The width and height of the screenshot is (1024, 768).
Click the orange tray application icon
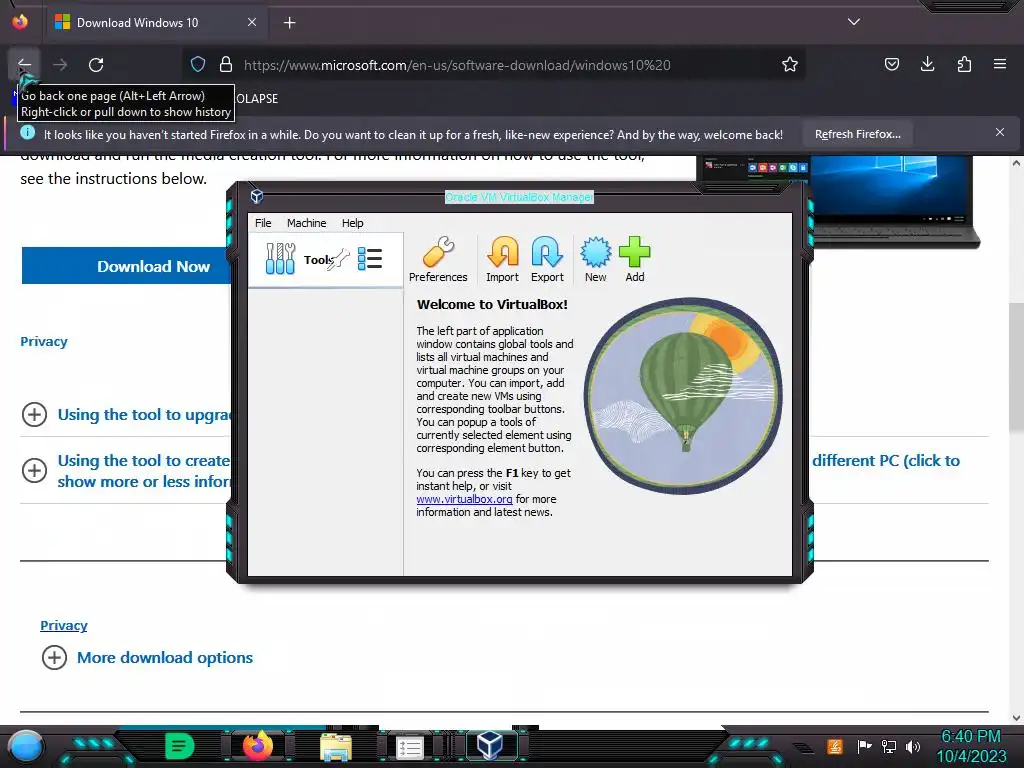834,746
